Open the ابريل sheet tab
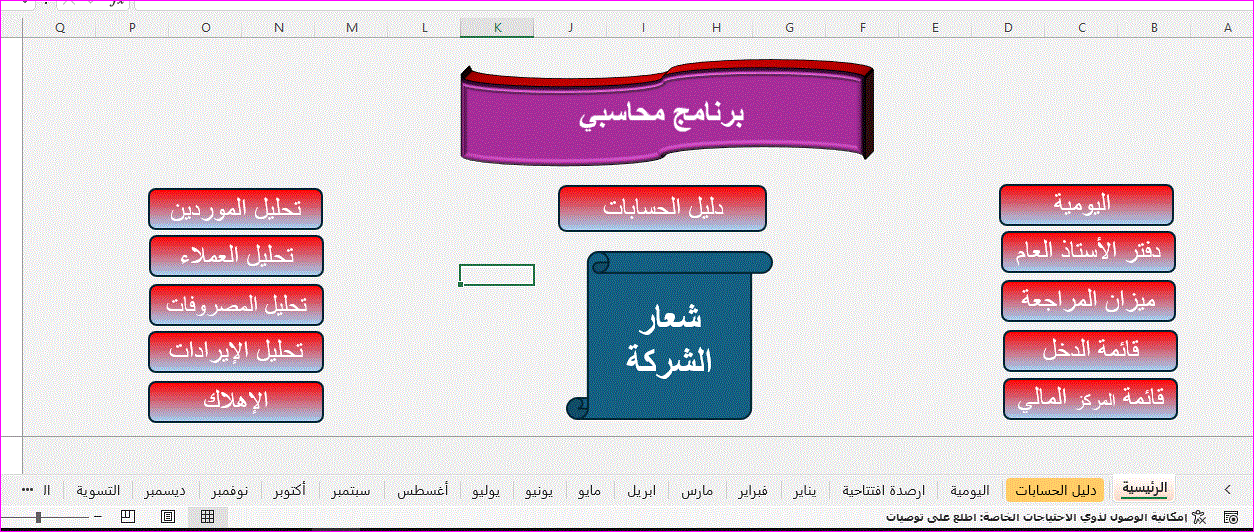 pos(642,490)
